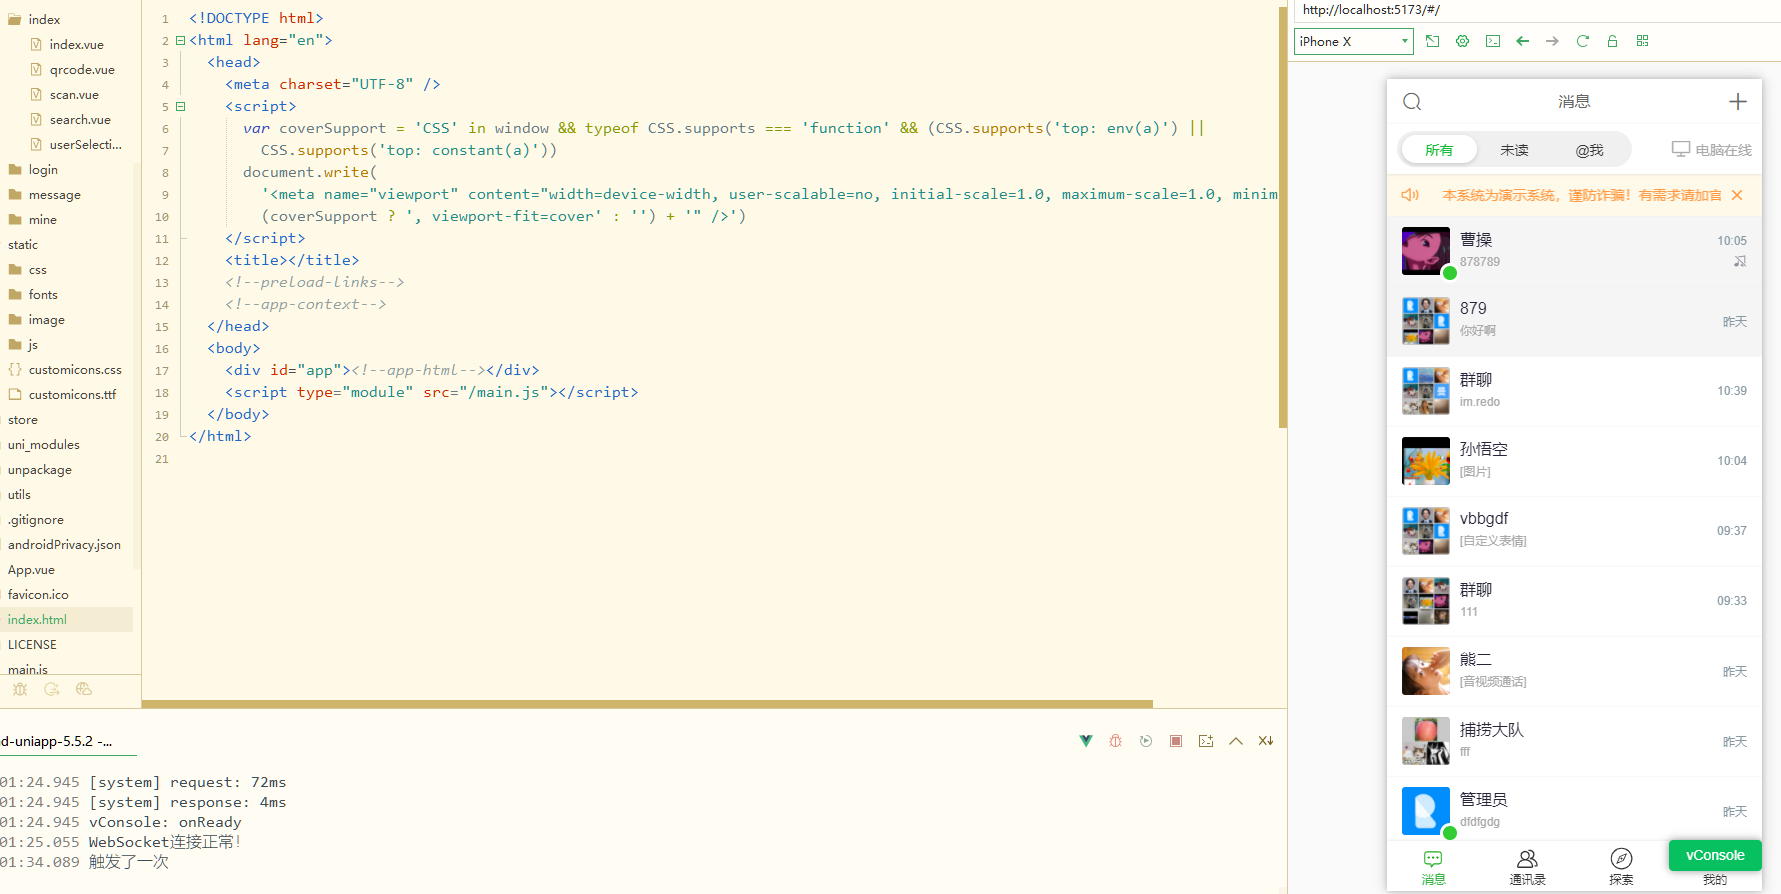Open the preview settings gear

click(1463, 41)
